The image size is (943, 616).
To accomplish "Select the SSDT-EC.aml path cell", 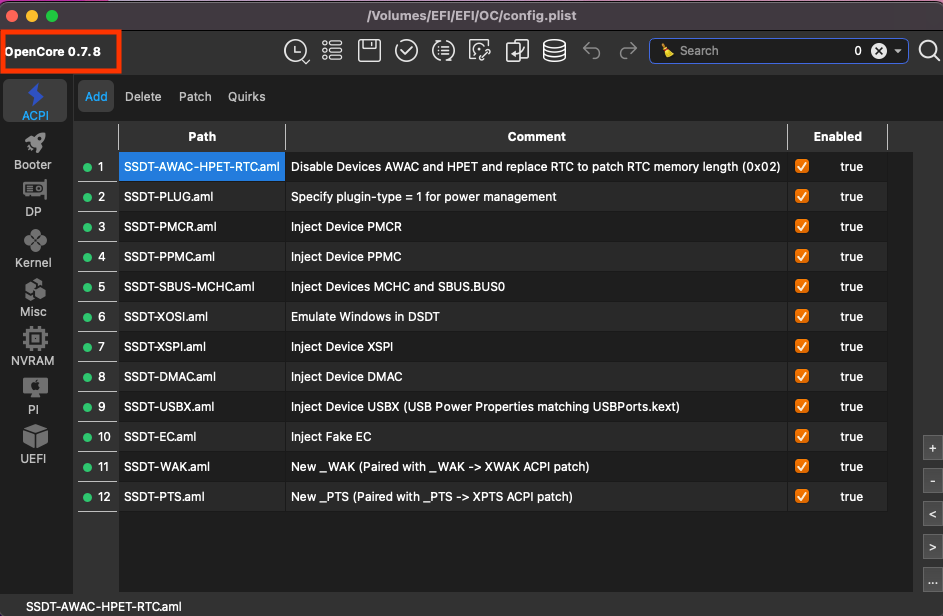I will [202, 437].
